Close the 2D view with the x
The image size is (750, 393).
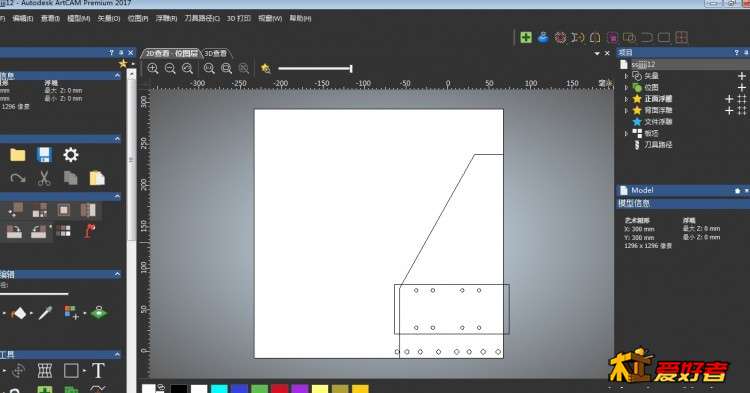(607, 53)
